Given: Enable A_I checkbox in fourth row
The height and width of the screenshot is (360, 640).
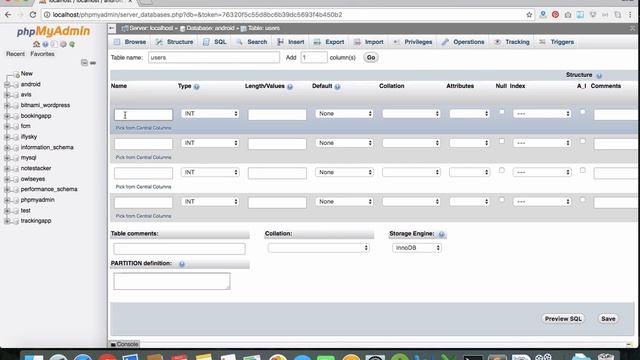Looking at the screenshot, I should coord(582,200).
